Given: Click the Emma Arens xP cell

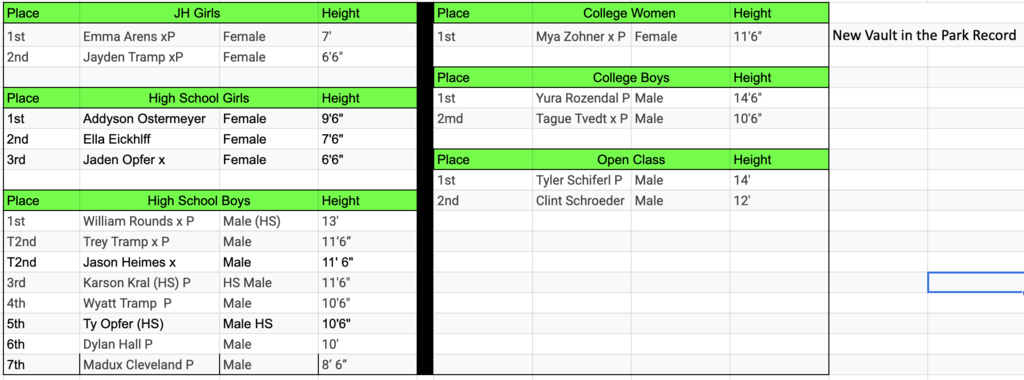Looking at the screenshot, I should [150, 37].
